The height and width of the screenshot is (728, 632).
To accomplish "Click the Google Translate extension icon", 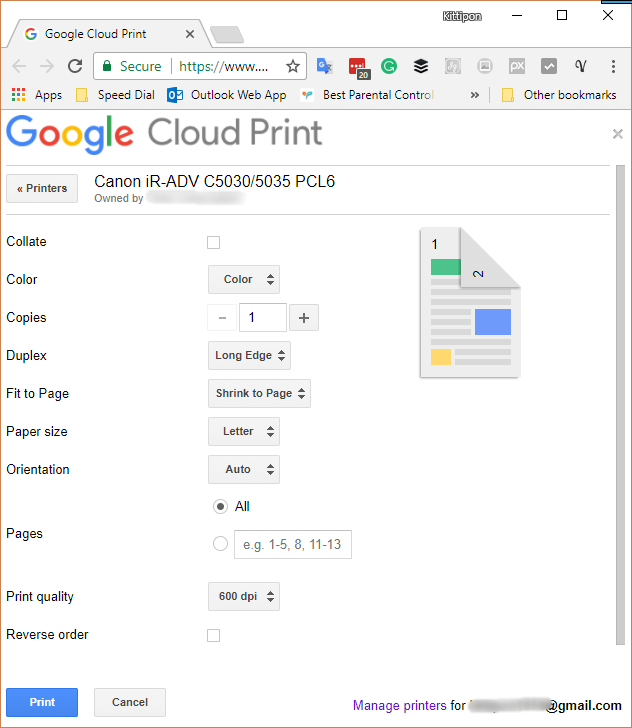I will click(x=324, y=66).
